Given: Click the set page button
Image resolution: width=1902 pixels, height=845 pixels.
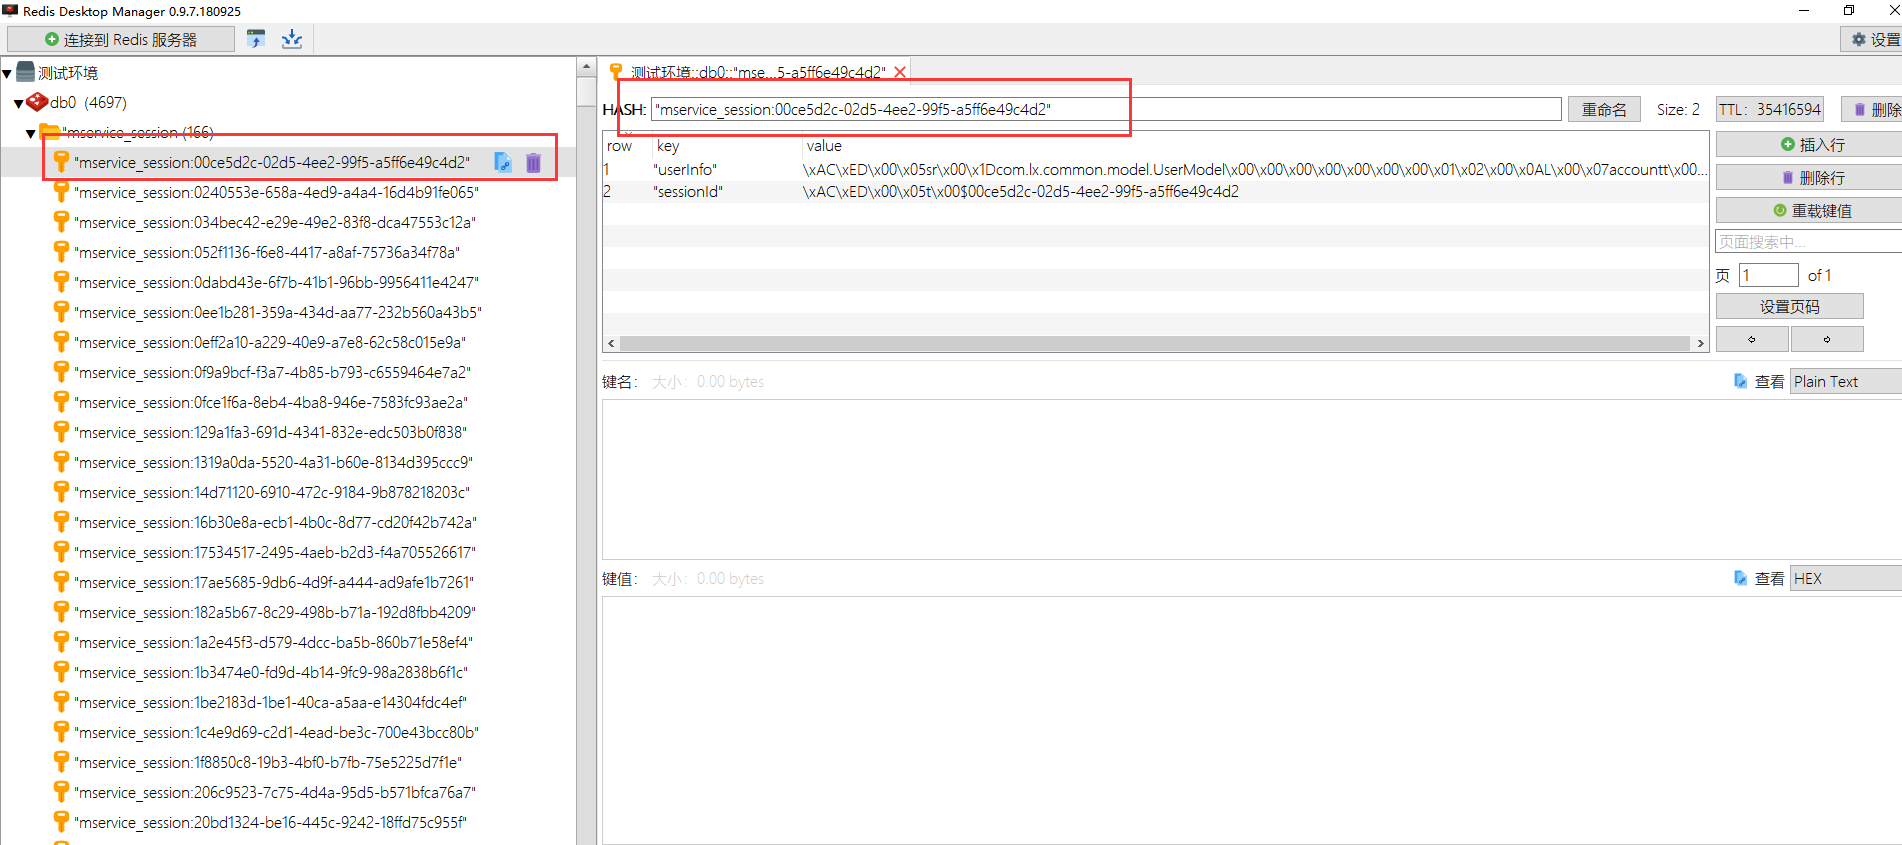Looking at the screenshot, I should 1790,306.
